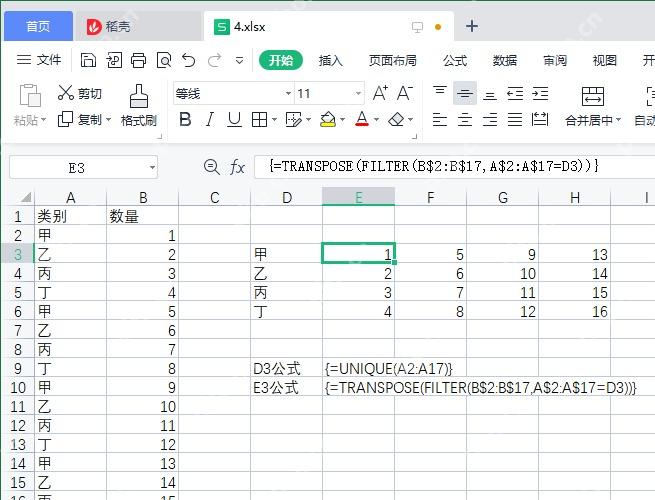This screenshot has height=500, width=655.
Task: Open the 文件 menu
Action: pyautogui.click(x=39, y=60)
